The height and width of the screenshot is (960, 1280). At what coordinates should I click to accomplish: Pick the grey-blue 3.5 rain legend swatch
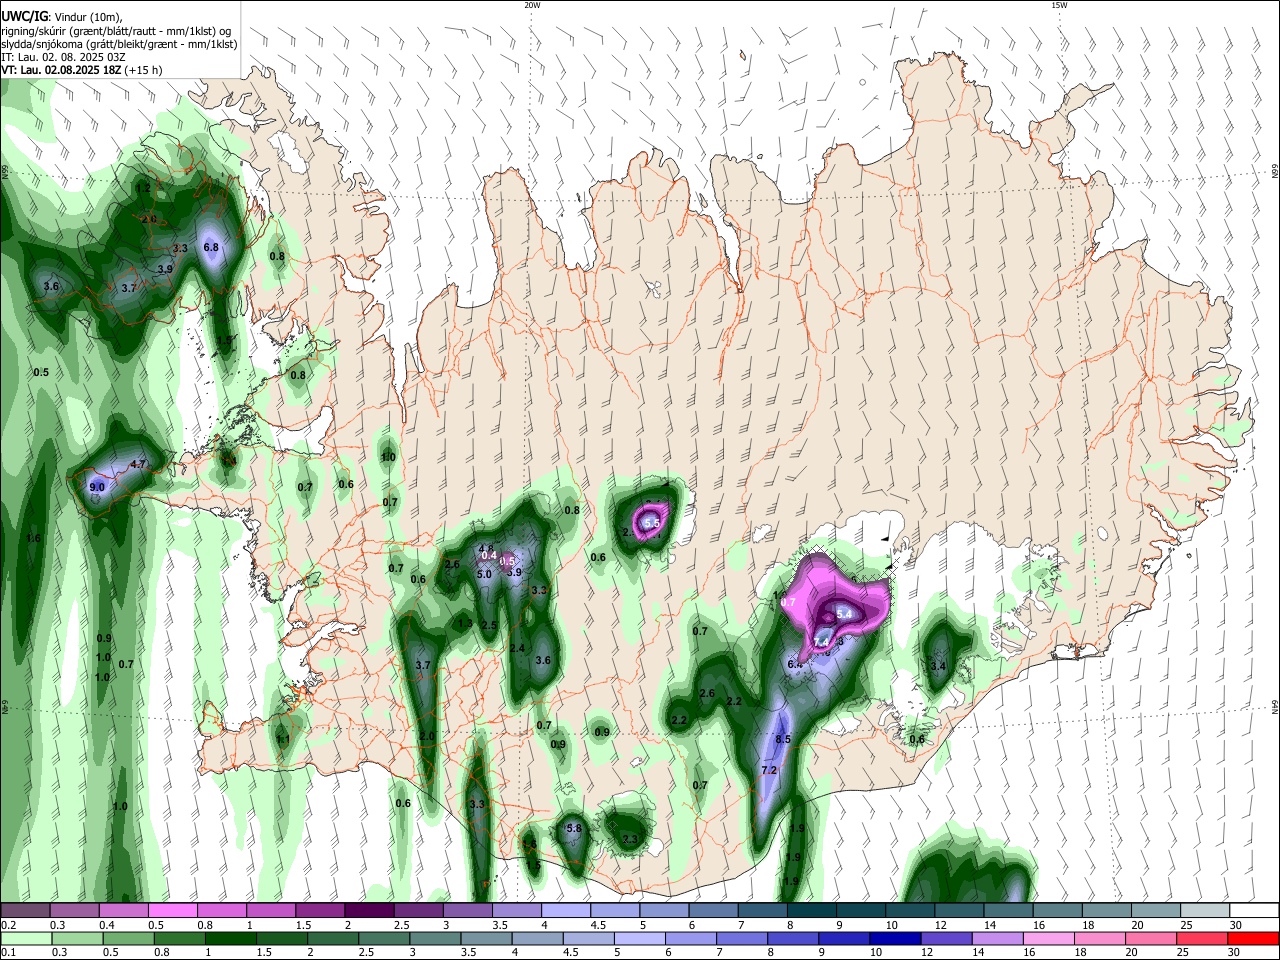(486, 938)
